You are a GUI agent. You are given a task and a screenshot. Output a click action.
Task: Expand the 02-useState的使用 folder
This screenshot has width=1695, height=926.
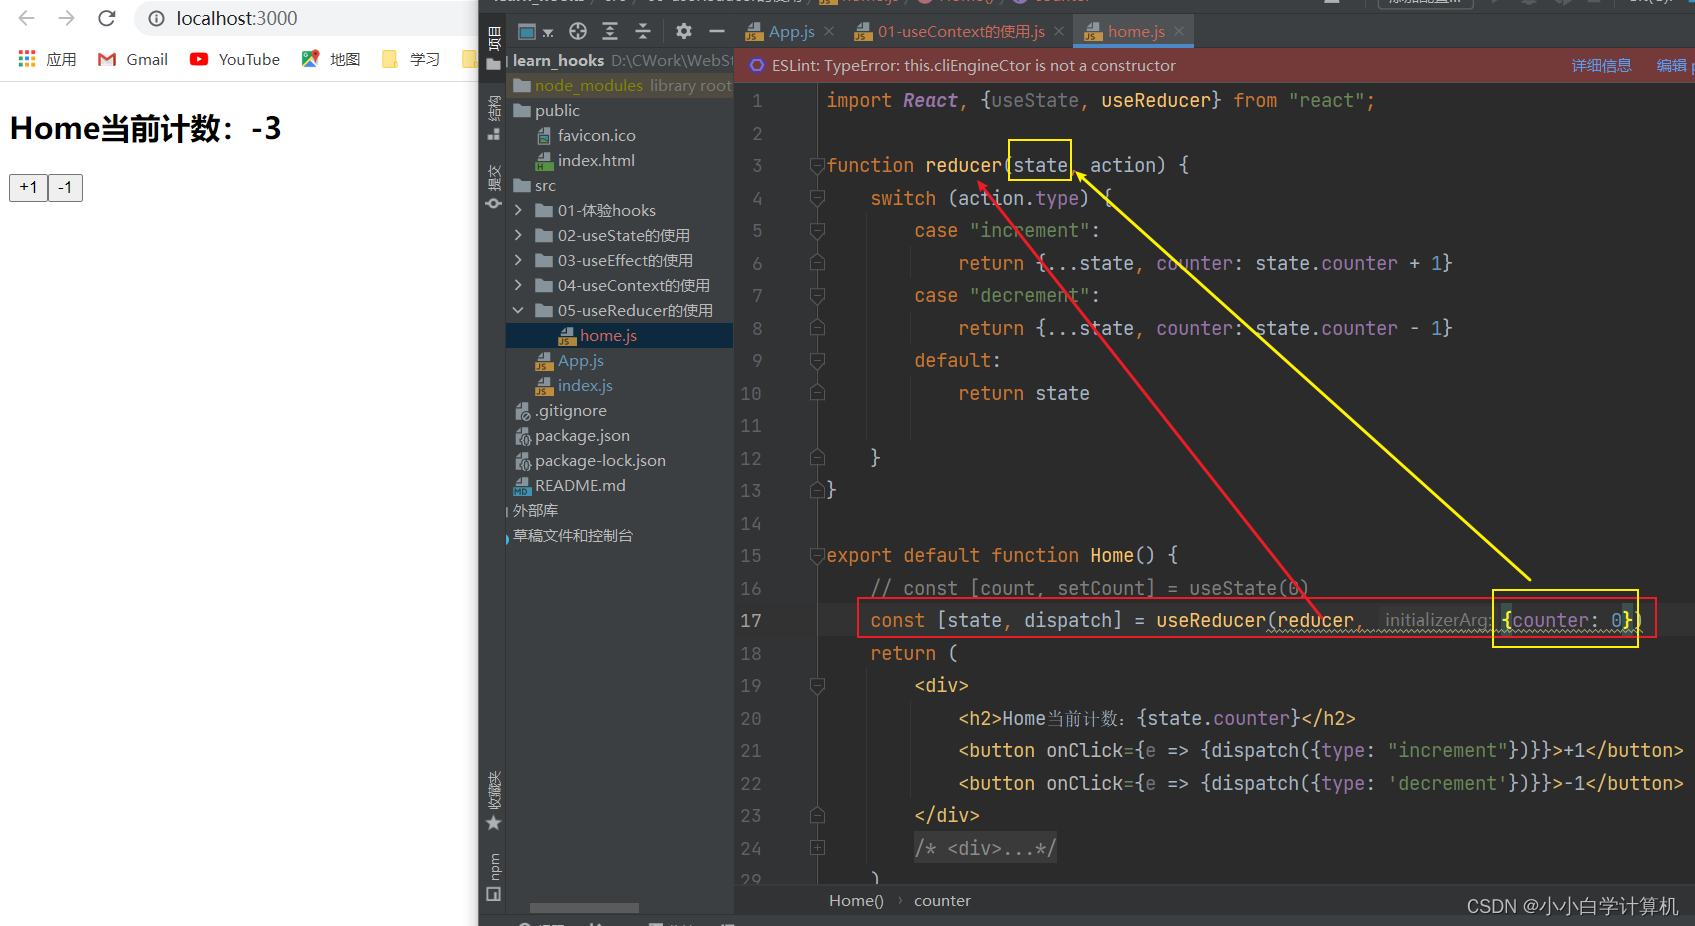pyautogui.click(x=518, y=235)
